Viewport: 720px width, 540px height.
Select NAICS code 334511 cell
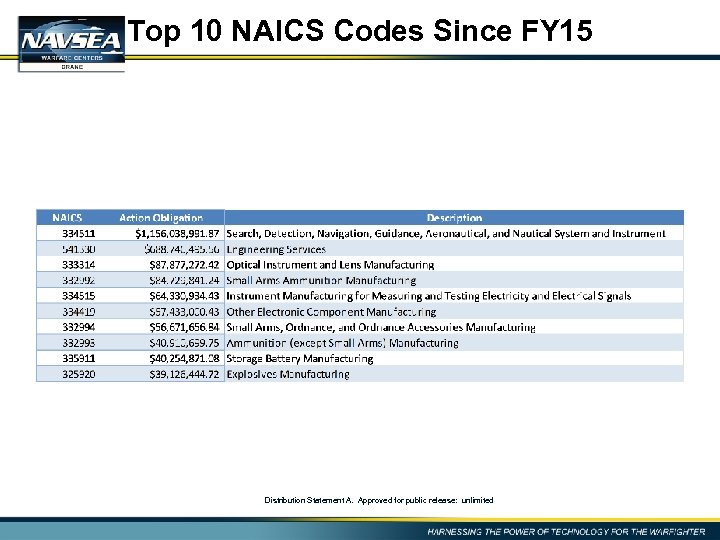[x=79, y=233]
